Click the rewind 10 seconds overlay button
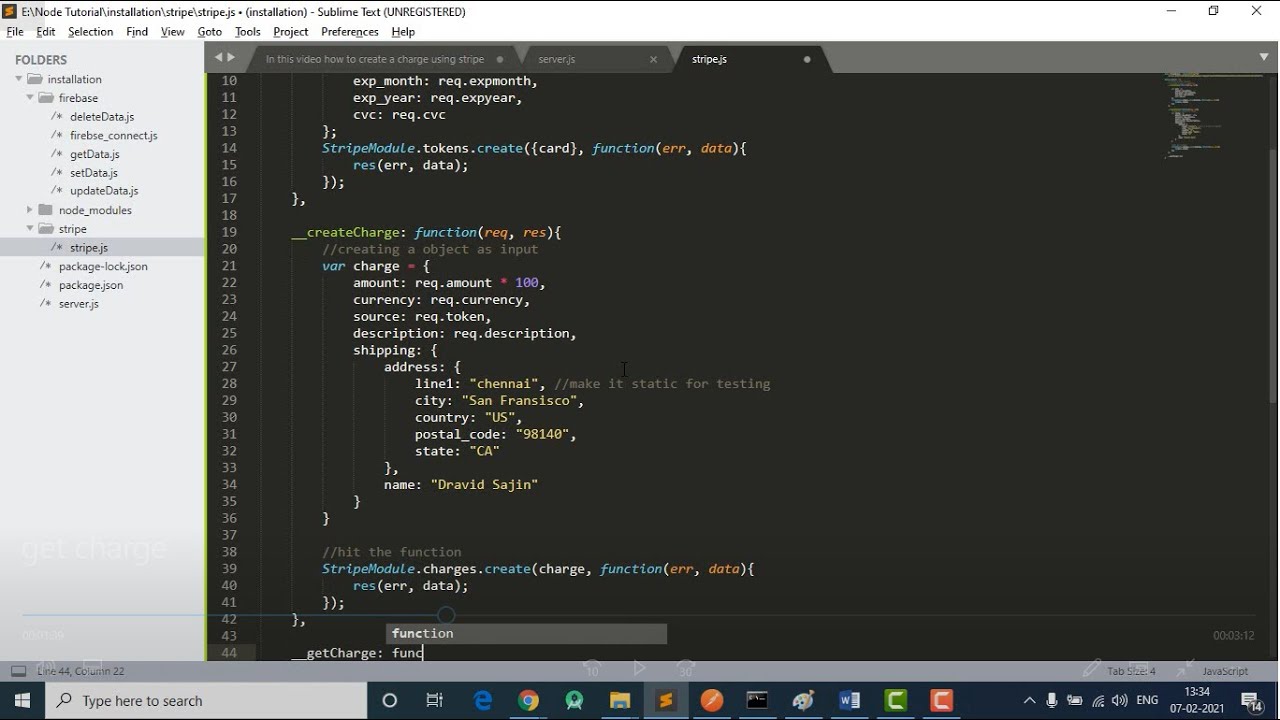Viewport: 1280px width, 720px height. [x=592, y=668]
